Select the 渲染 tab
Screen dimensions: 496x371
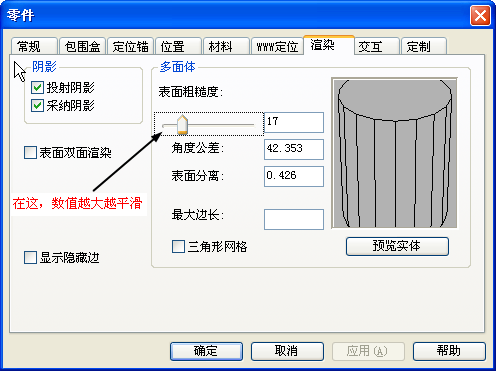[x=329, y=45]
